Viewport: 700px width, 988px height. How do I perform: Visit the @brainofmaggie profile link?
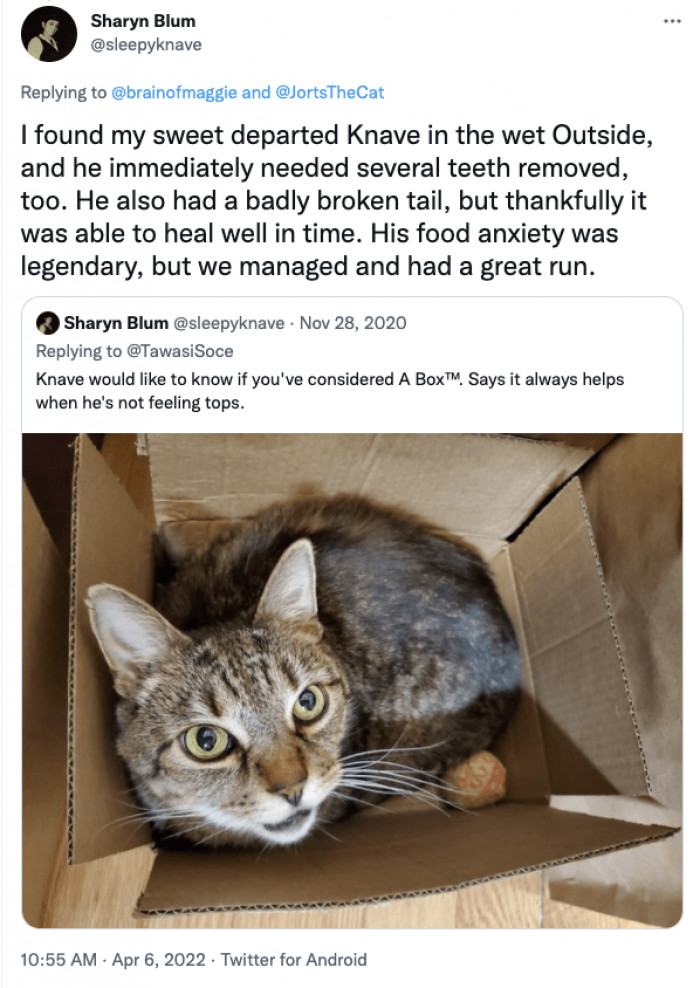(x=175, y=93)
